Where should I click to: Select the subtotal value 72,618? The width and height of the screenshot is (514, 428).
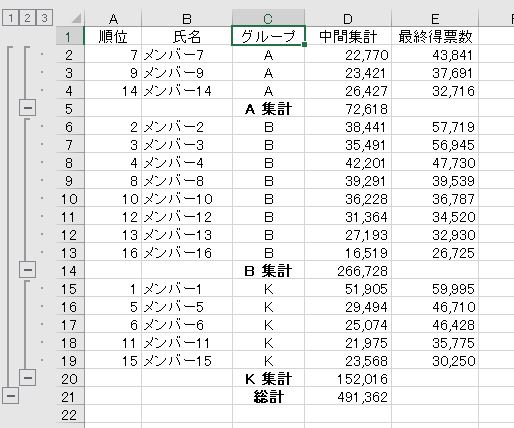(x=348, y=108)
